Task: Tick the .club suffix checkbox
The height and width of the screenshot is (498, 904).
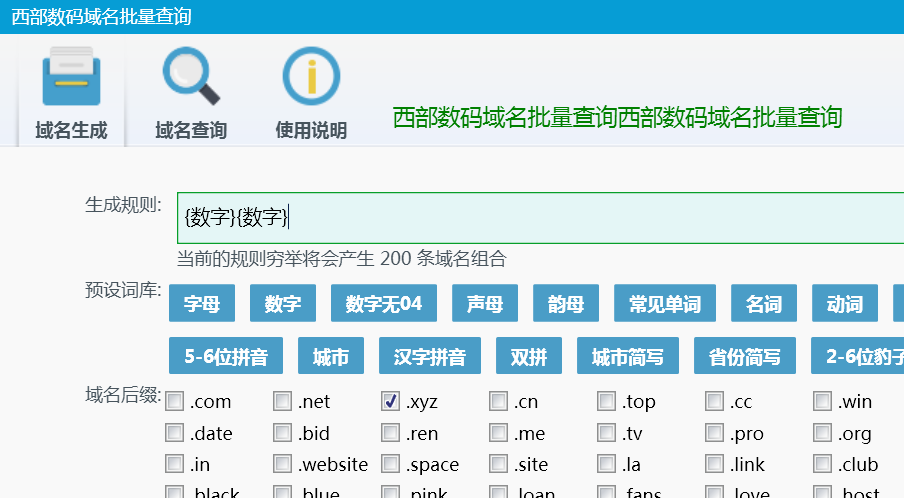Action: pos(823,464)
